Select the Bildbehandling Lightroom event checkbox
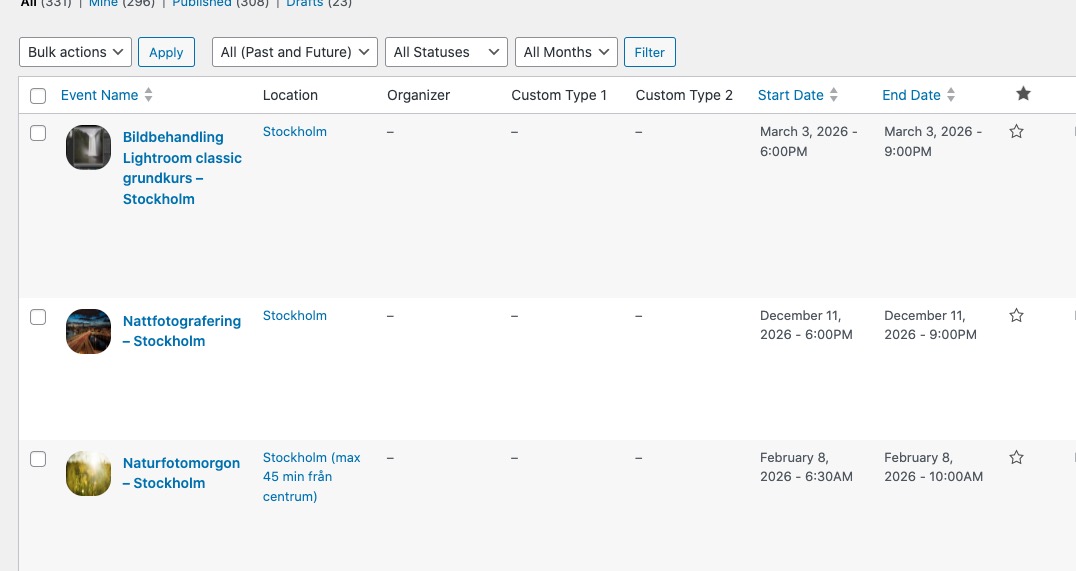1076x571 pixels. [x=38, y=132]
